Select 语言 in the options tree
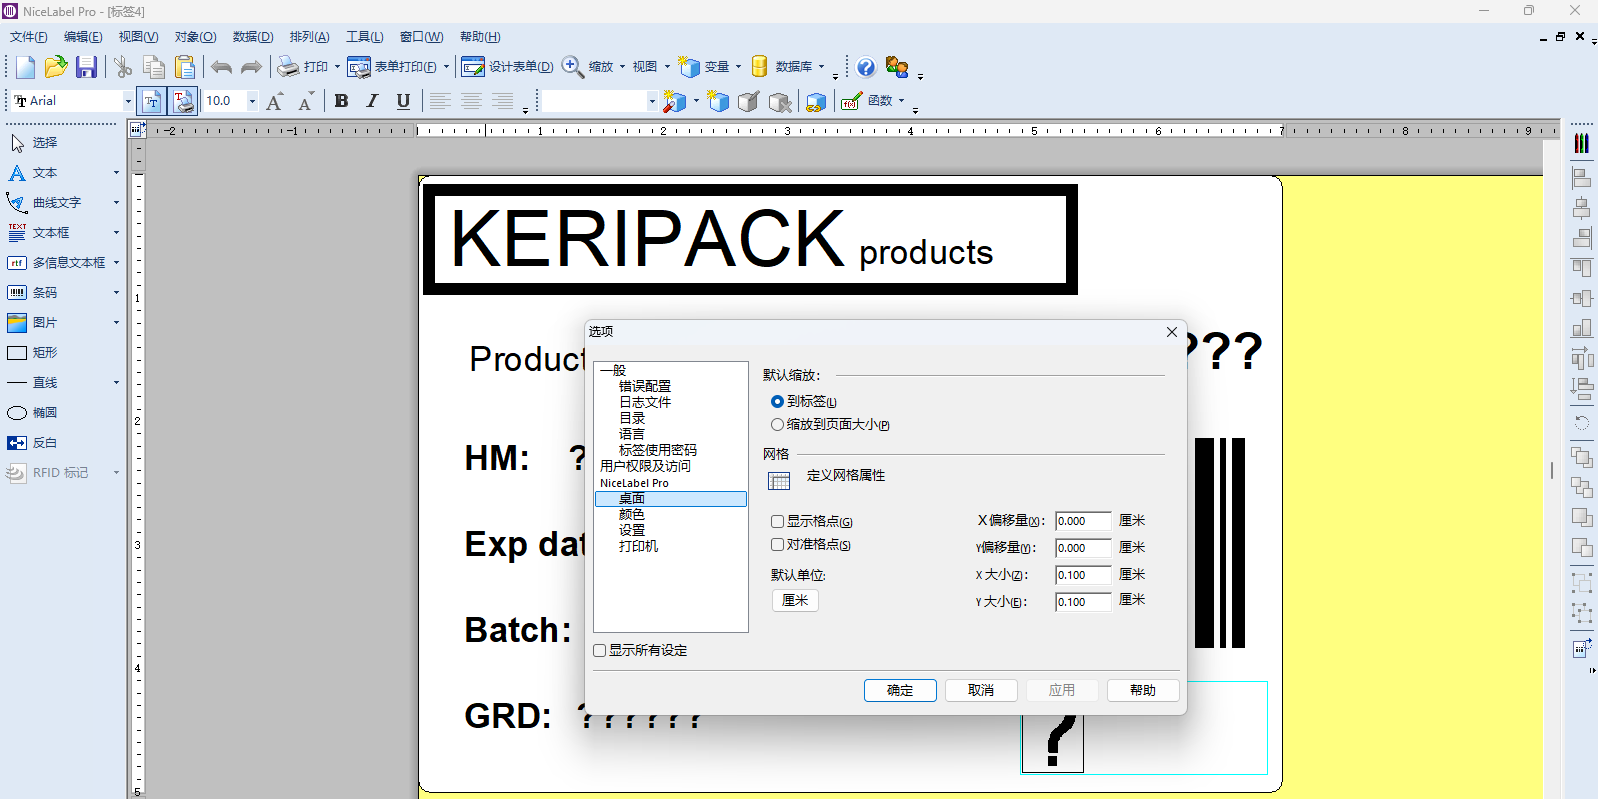This screenshot has width=1598, height=799. pos(632,434)
